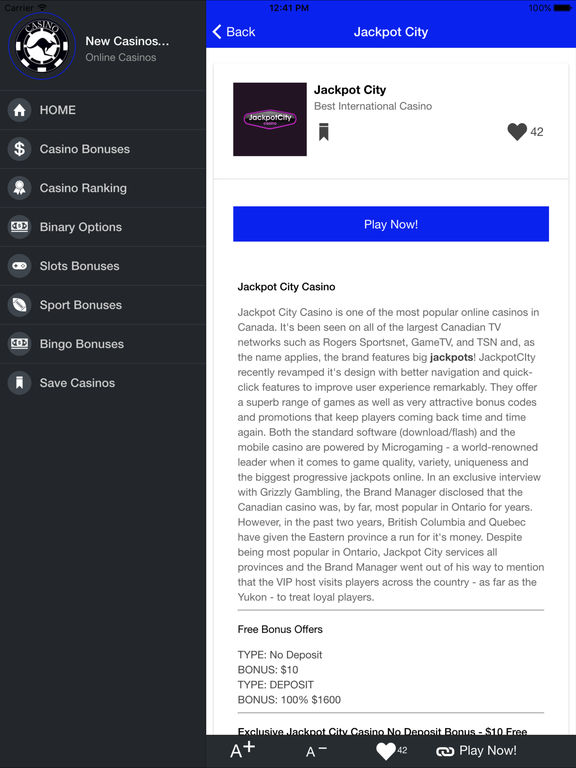Select the bold jackpots link text

click(x=451, y=357)
